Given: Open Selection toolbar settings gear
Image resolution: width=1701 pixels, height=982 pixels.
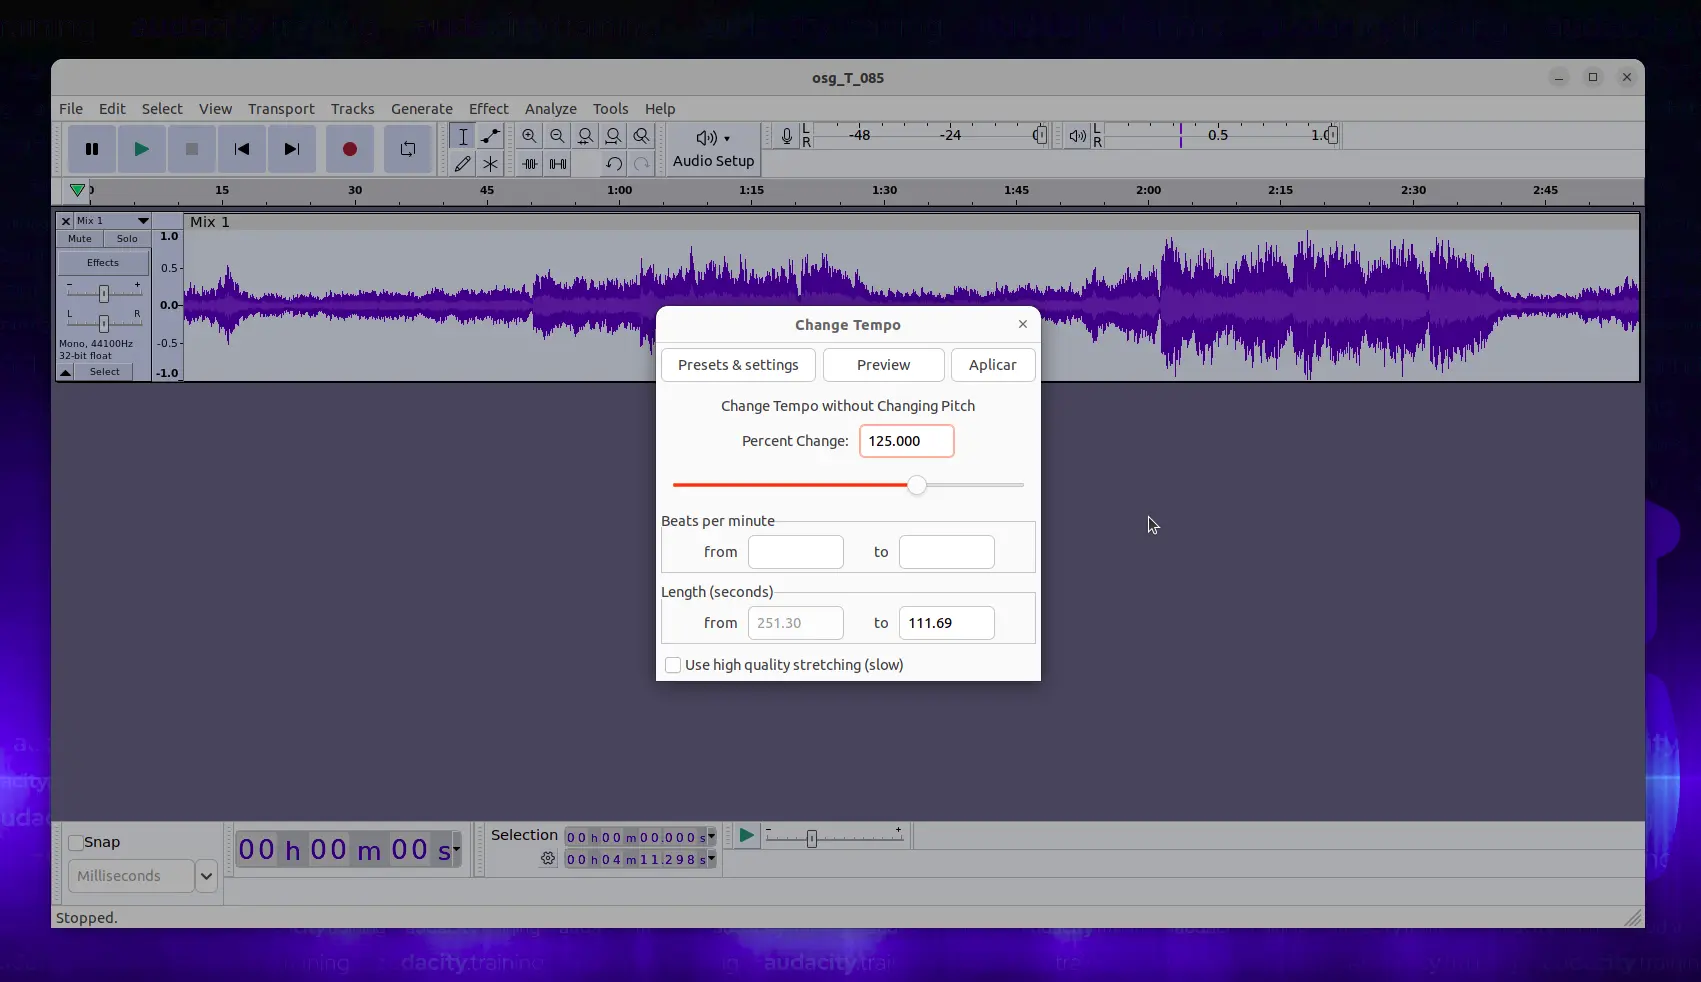Looking at the screenshot, I should coord(548,859).
